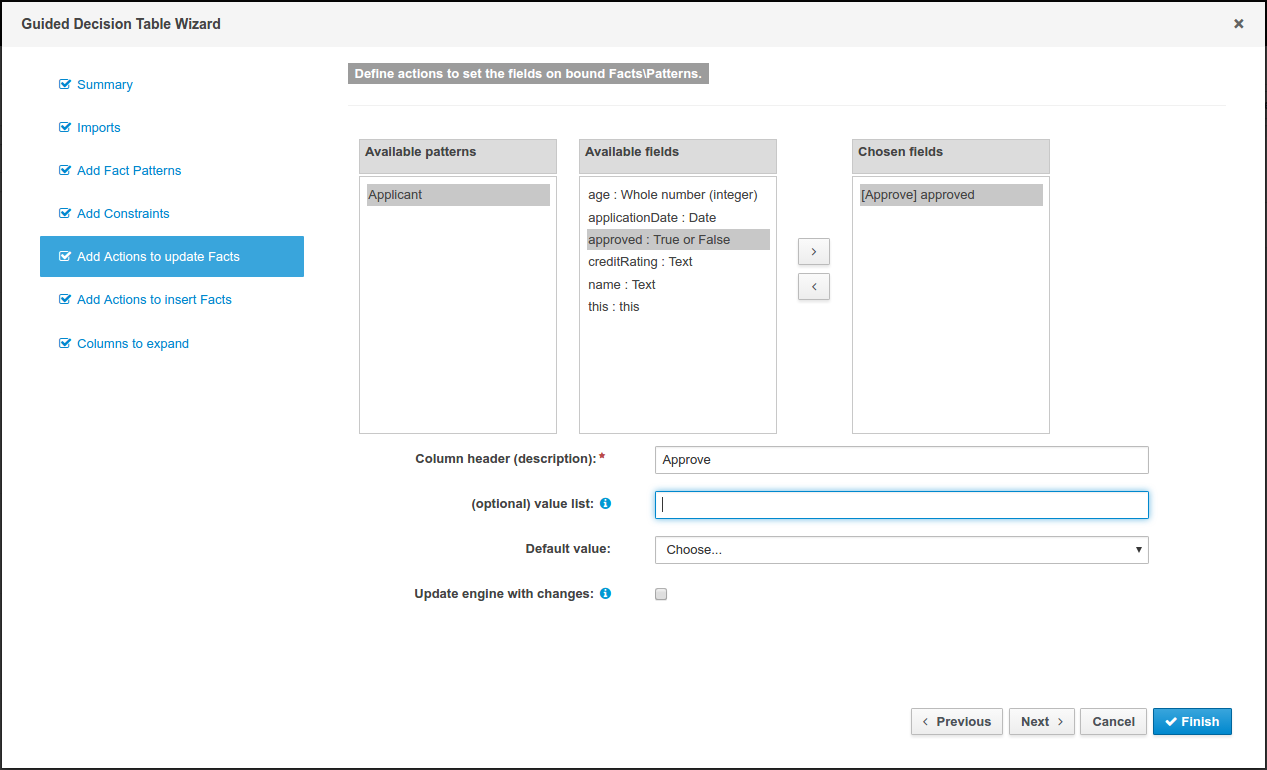Image resolution: width=1267 pixels, height=770 pixels.
Task: Close the Guided Decision Table Wizard dialog
Action: click(1238, 24)
